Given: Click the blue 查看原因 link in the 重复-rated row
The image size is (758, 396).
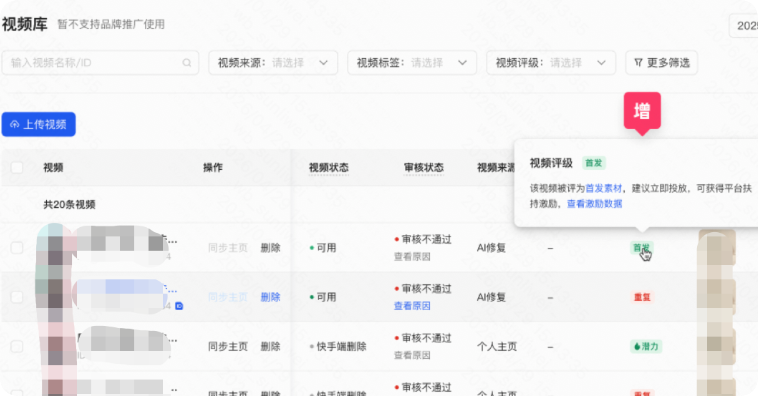Looking at the screenshot, I should click(412, 306).
